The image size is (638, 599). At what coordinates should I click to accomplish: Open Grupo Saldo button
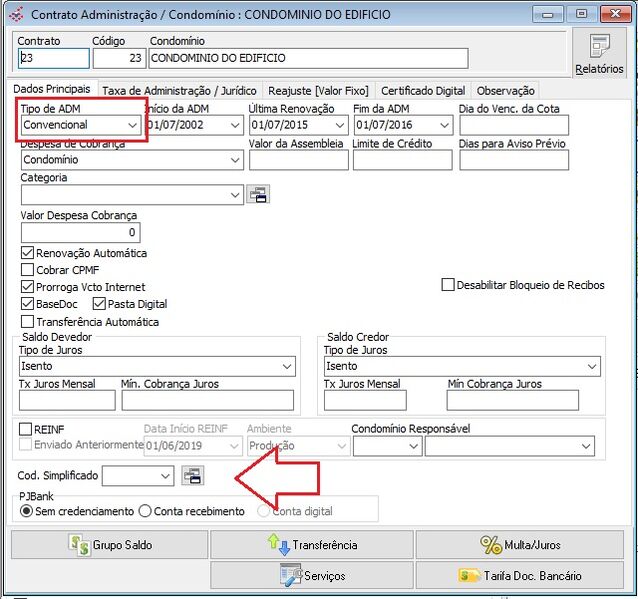(109, 545)
